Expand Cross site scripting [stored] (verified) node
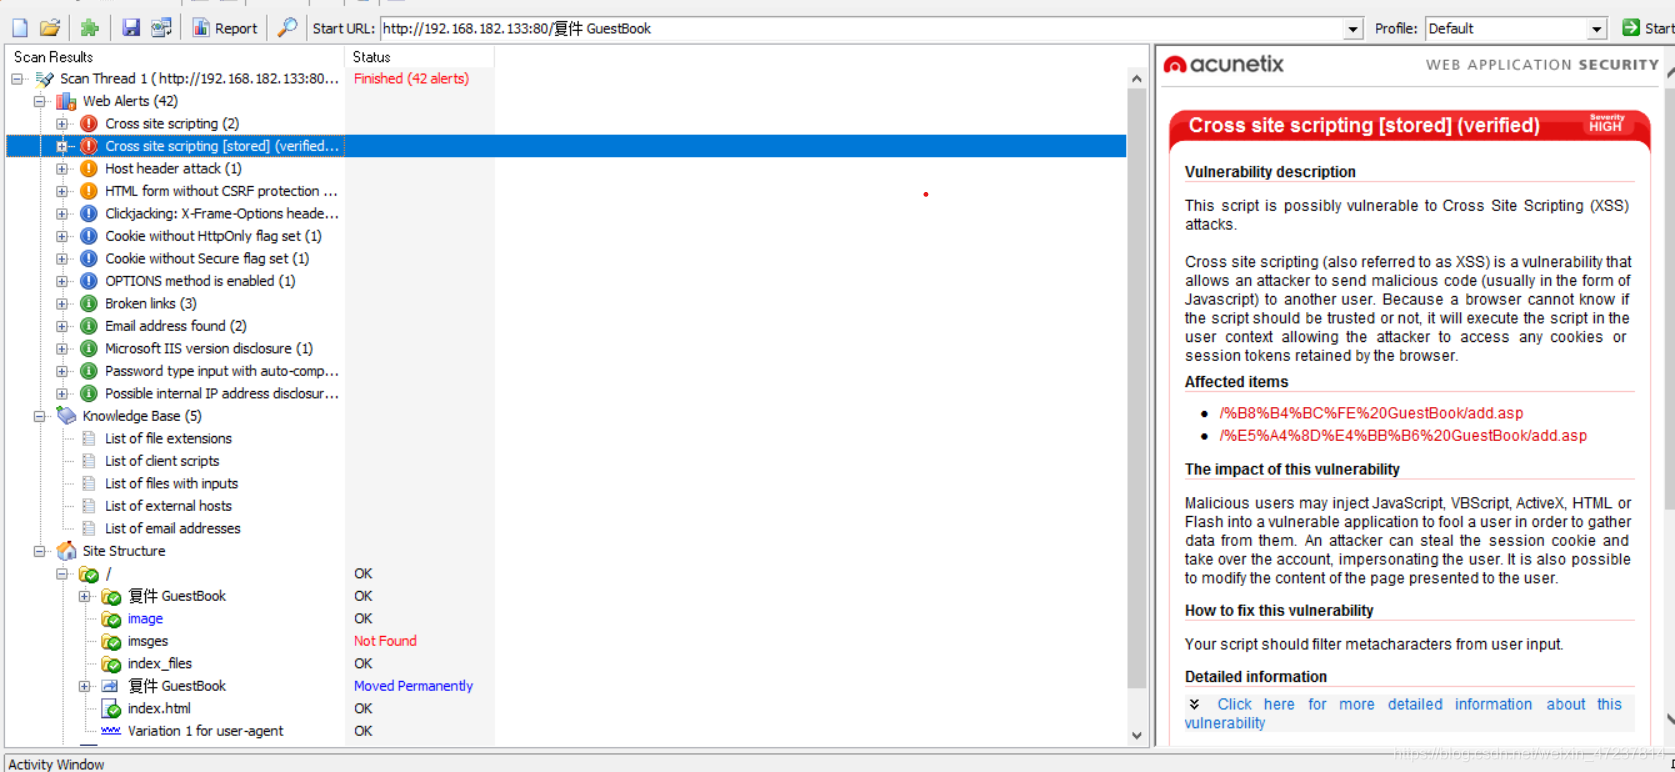 (x=62, y=146)
